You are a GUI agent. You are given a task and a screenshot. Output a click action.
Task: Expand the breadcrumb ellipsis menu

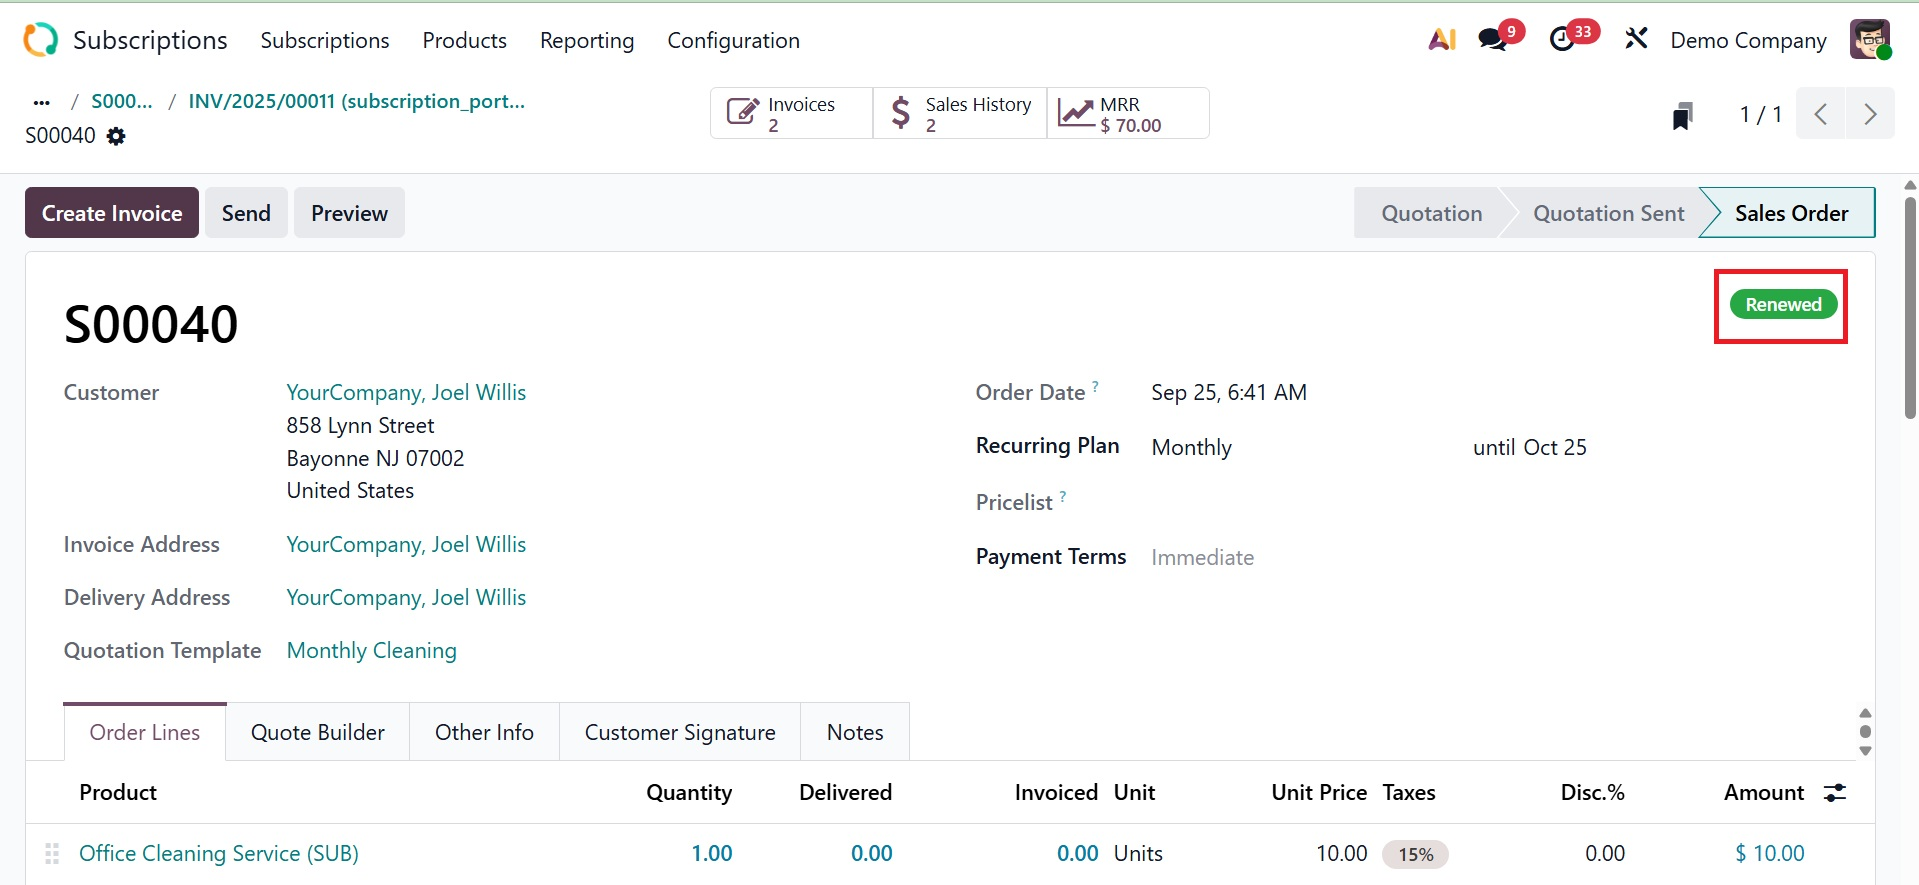[x=41, y=102]
